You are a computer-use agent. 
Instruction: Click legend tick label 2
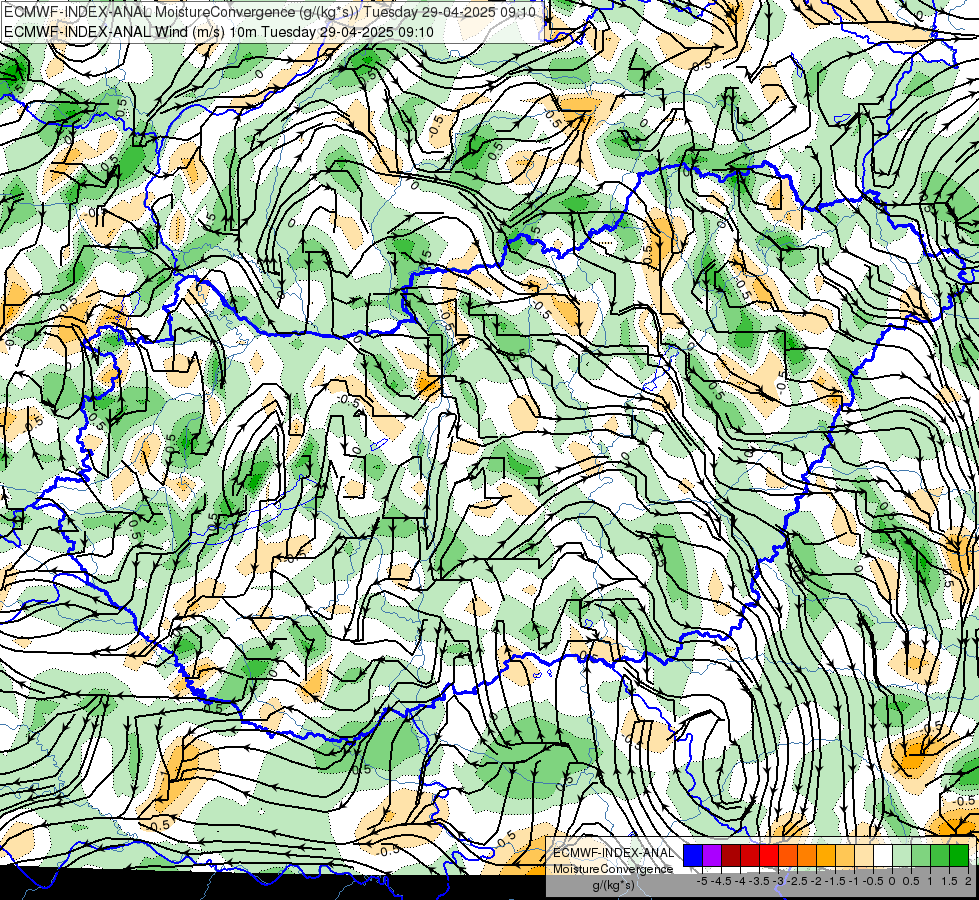968,881
